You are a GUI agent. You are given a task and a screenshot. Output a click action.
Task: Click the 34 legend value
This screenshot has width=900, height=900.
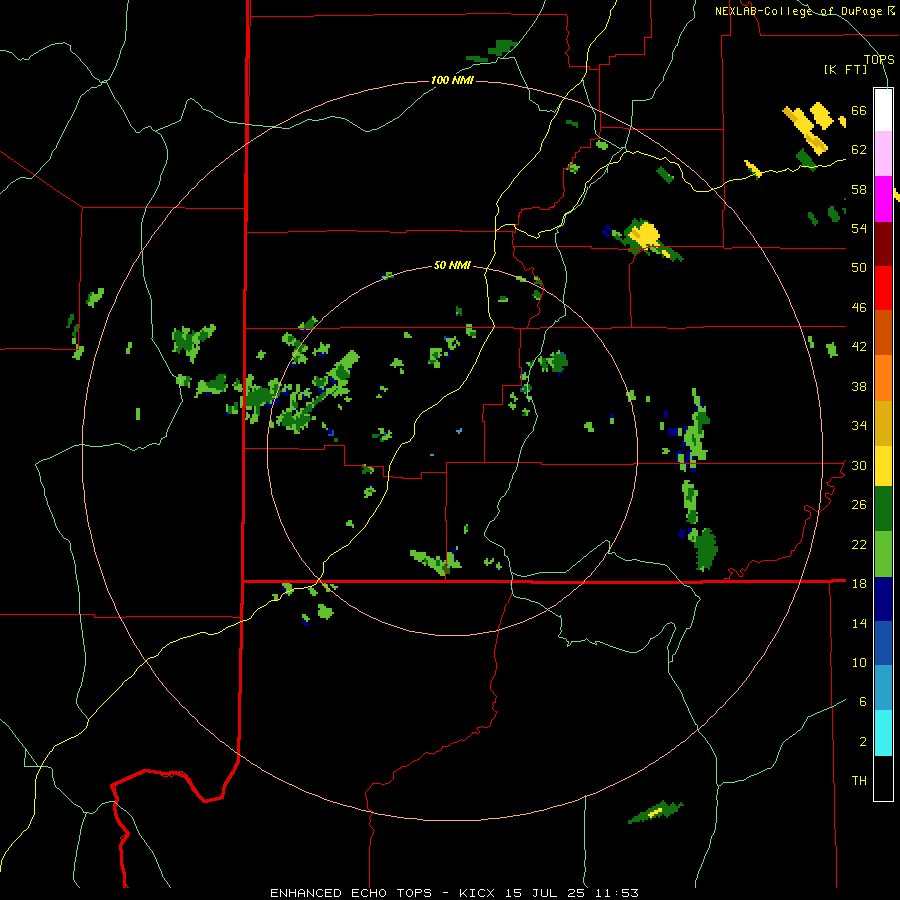point(859,426)
